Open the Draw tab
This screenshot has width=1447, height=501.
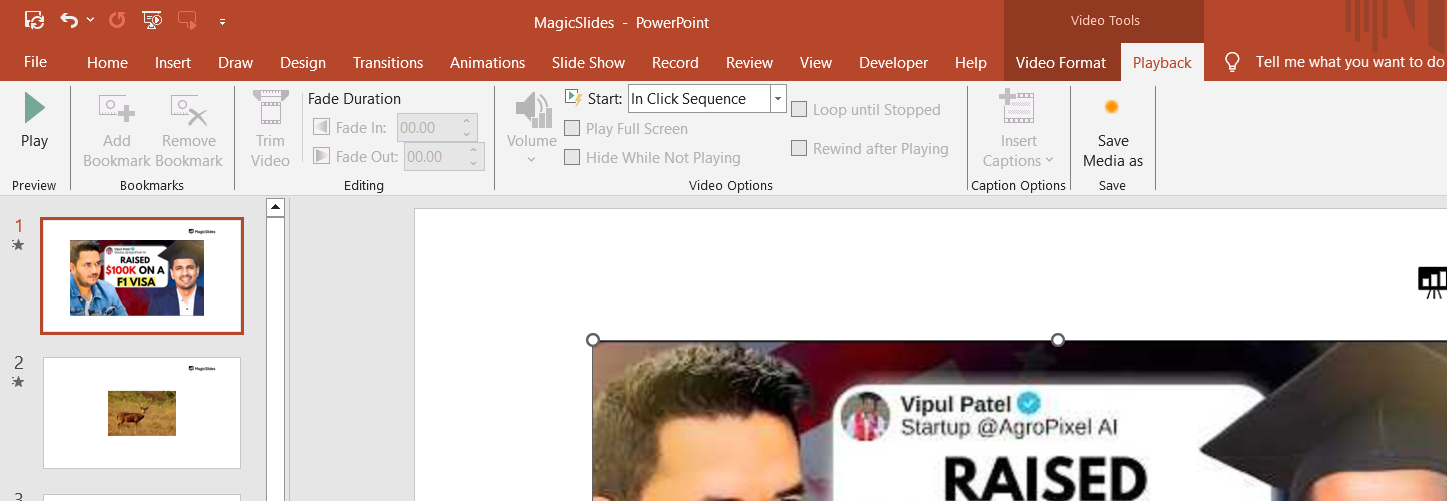tap(236, 62)
